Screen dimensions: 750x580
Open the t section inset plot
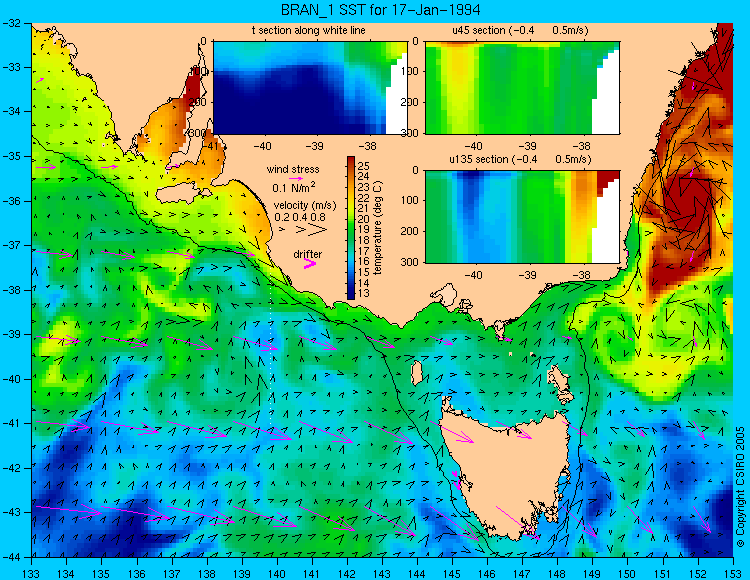pyautogui.click(x=310, y=88)
